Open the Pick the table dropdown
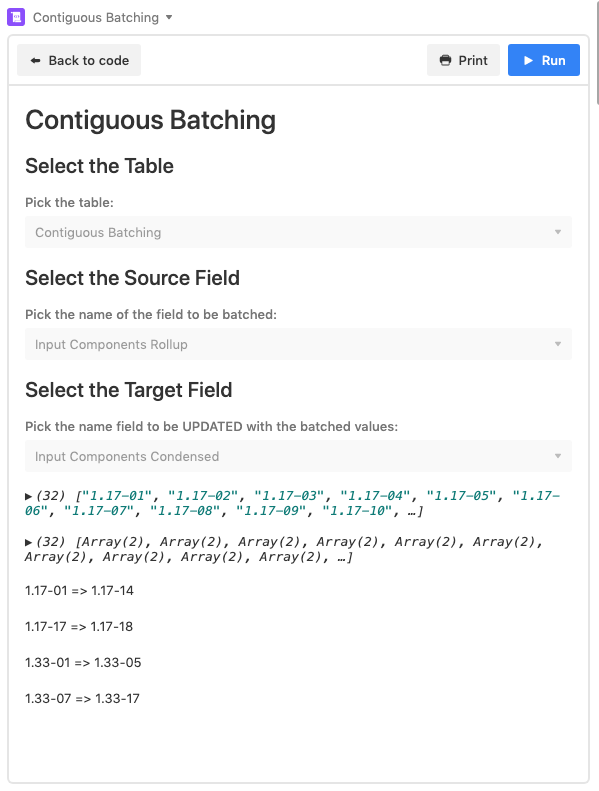Viewport: 599px width, 791px height. click(298, 232)
